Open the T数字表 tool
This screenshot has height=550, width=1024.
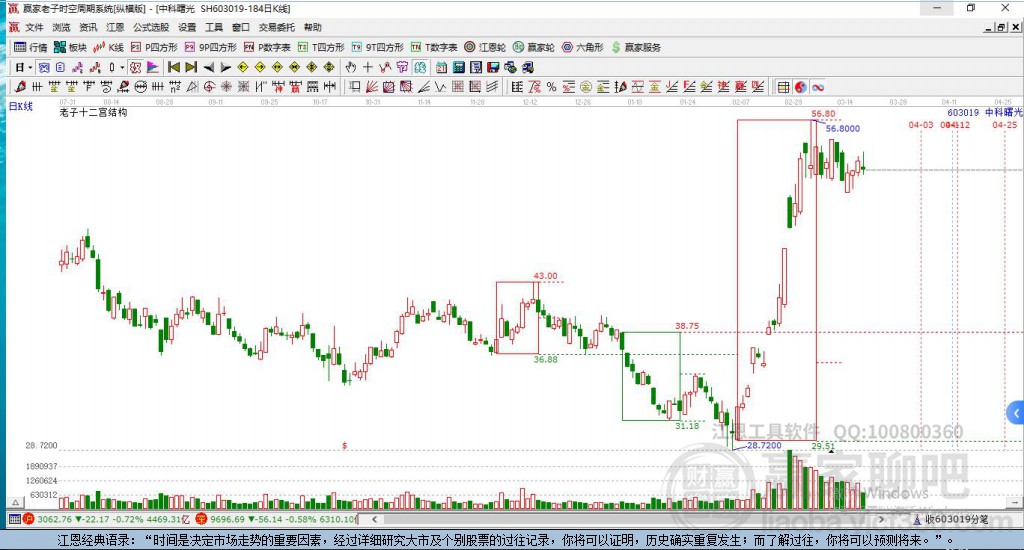coord(434,47)
